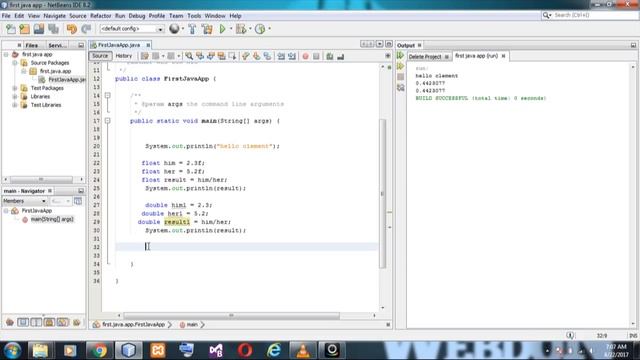This screenshot has height=360, width=640.
Task: Toggle the Show Static Members navigator filter
Action: pyautogui.click(x=36, y=322)
